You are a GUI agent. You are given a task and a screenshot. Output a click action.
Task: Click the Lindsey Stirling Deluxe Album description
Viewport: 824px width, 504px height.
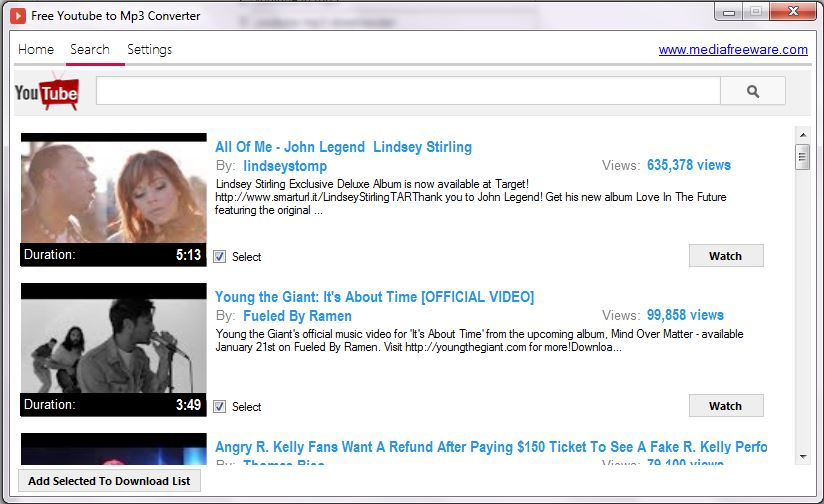471,197
